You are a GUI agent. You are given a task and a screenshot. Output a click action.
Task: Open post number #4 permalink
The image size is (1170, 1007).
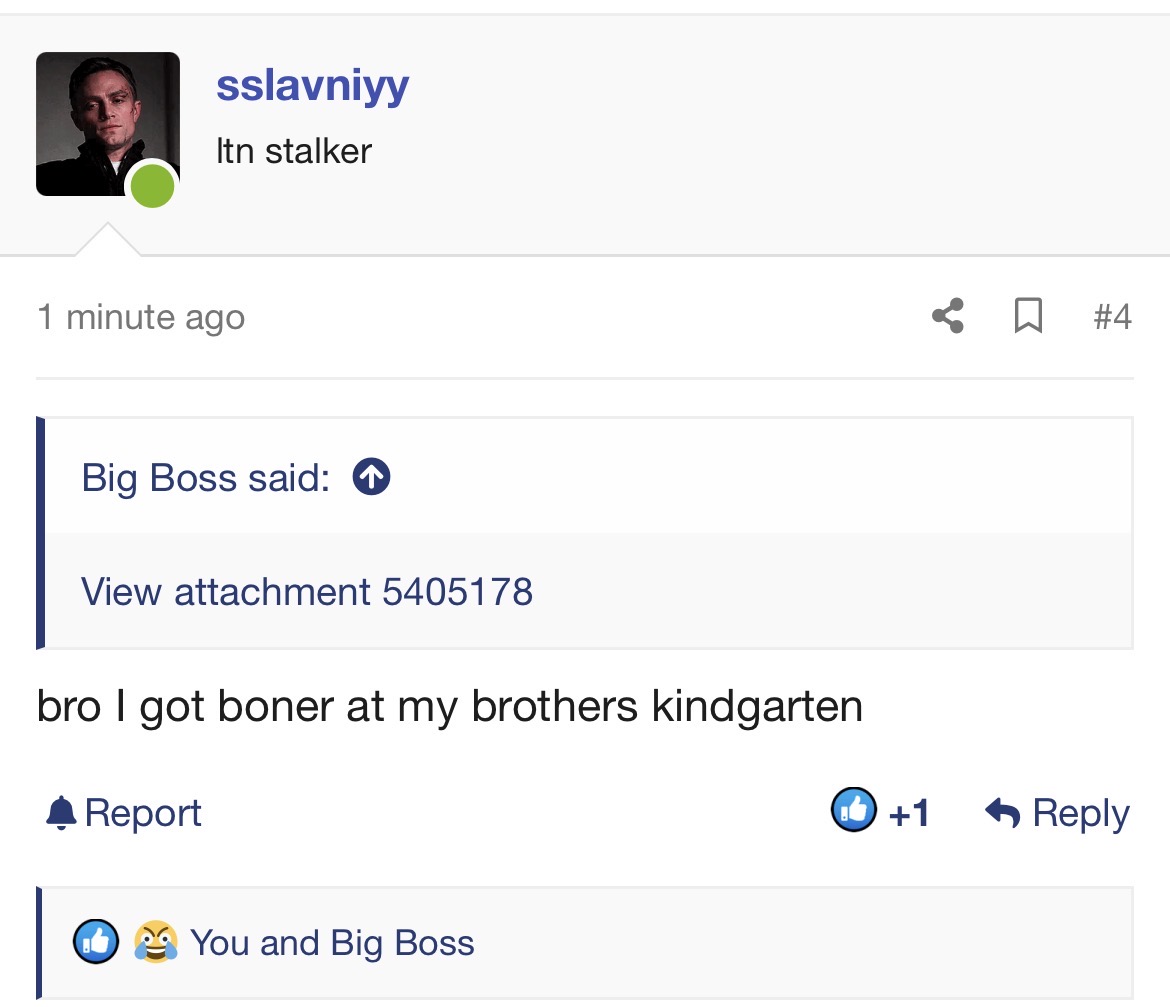click(x=1113, y=316)
